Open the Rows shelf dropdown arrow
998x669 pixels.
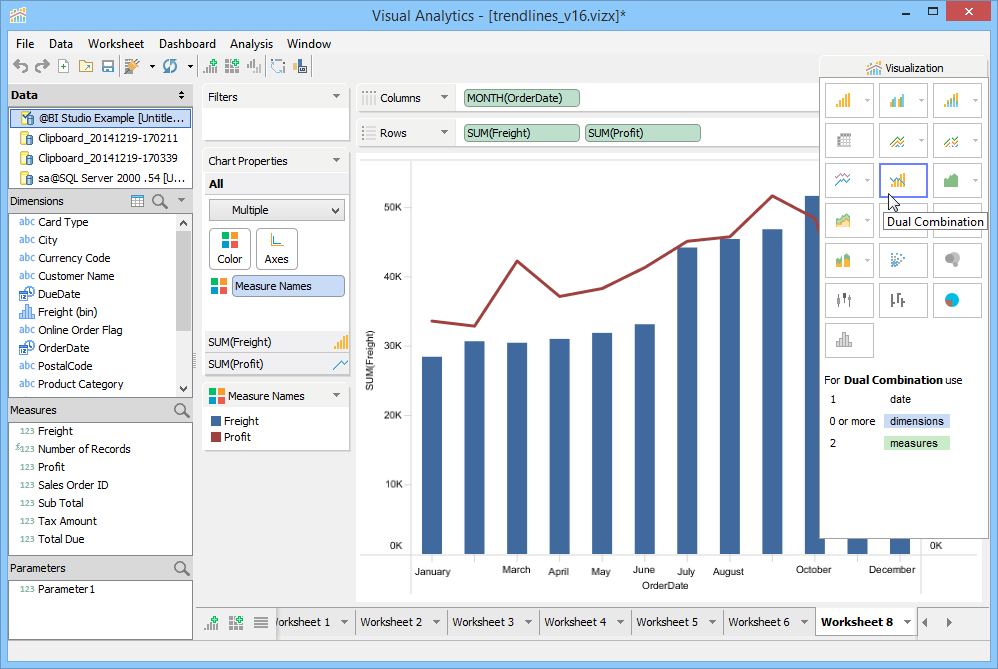(444, 132)
